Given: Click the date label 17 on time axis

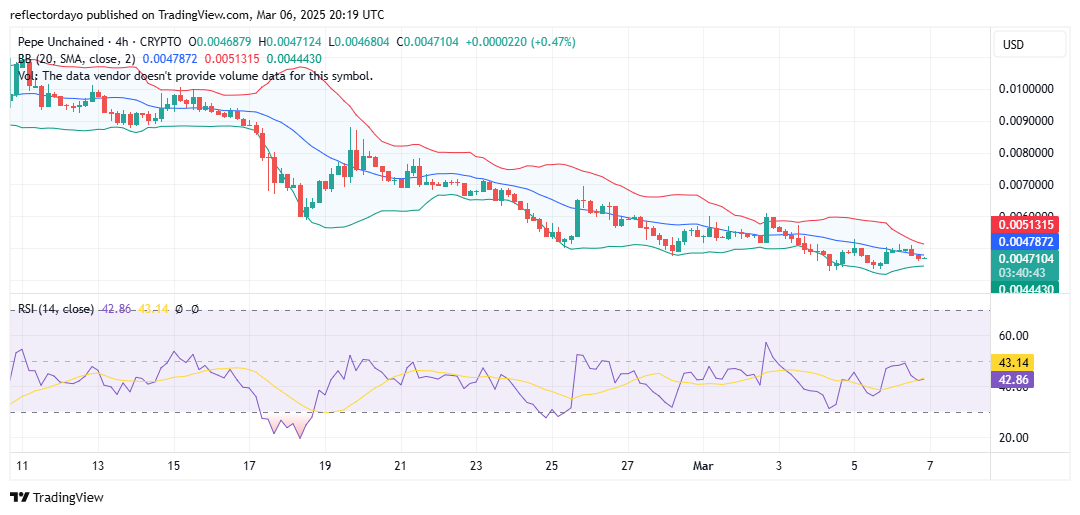Looking at the screenshot, I should (x=249, y=465).
